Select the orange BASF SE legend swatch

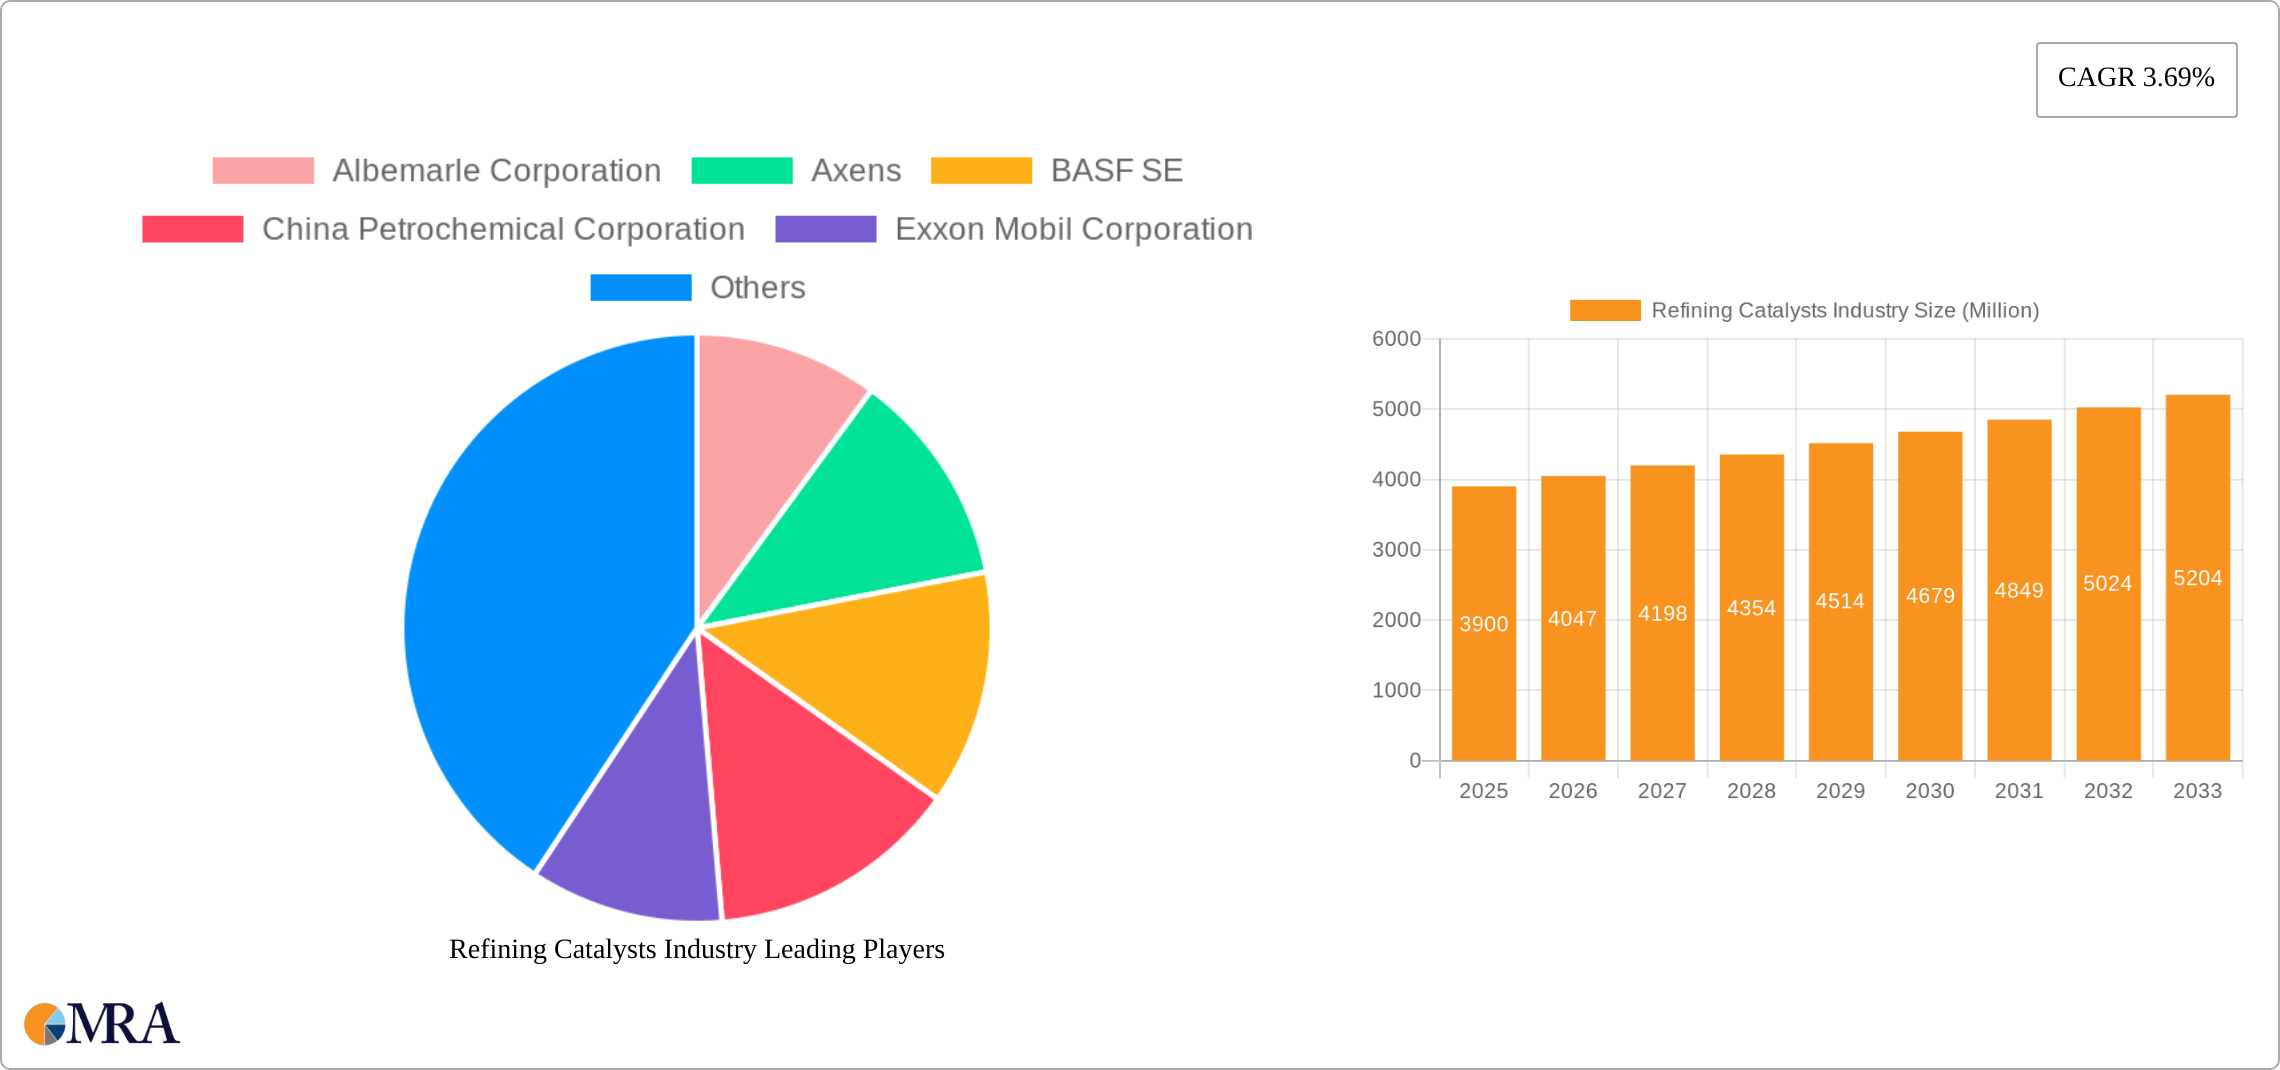tap(981, 170)
